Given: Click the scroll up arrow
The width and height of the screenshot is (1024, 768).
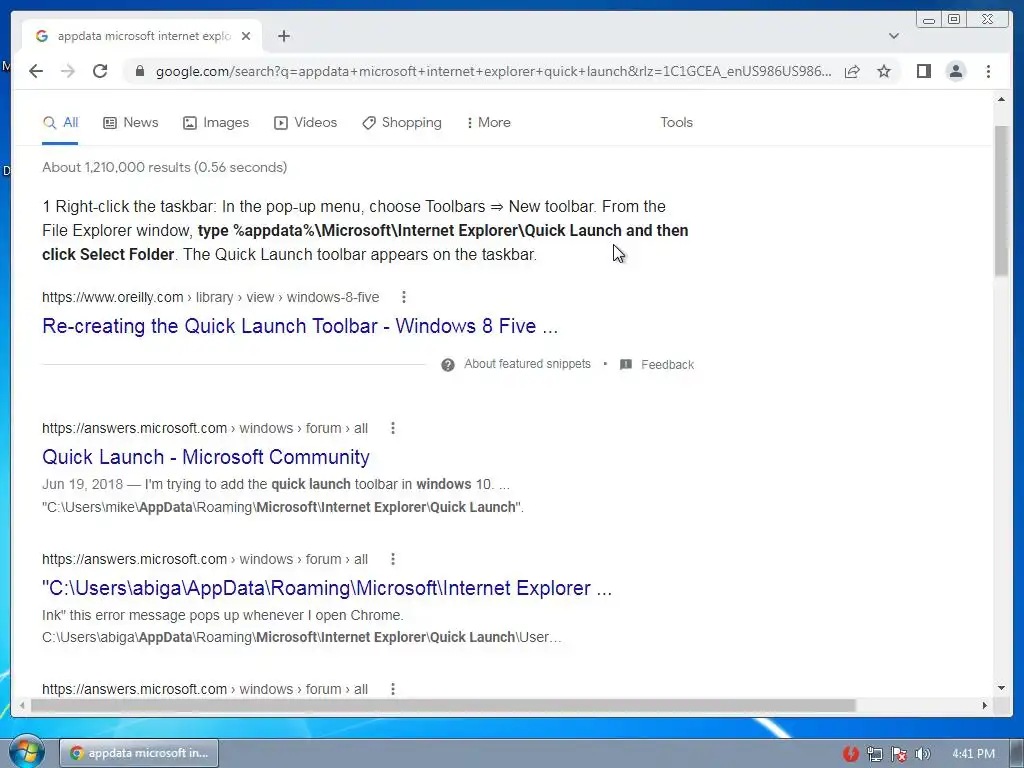Looking at the screenshot, I should pos(1001,99).
